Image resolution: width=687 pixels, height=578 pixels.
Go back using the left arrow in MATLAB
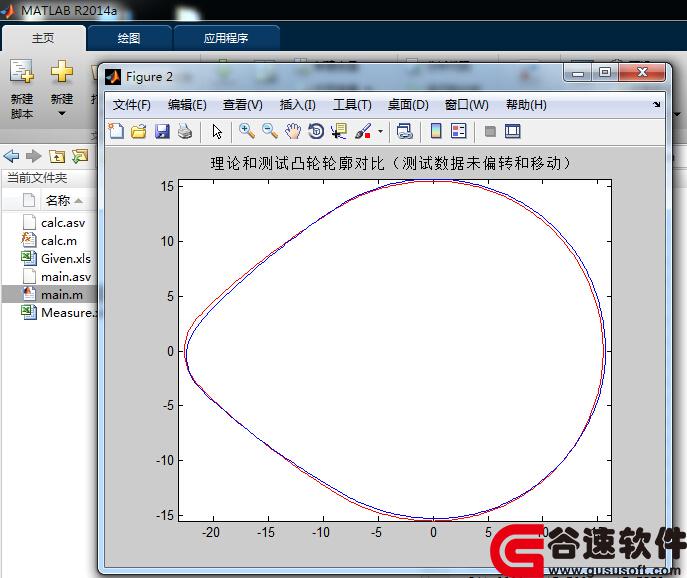(x=11, y=156)
